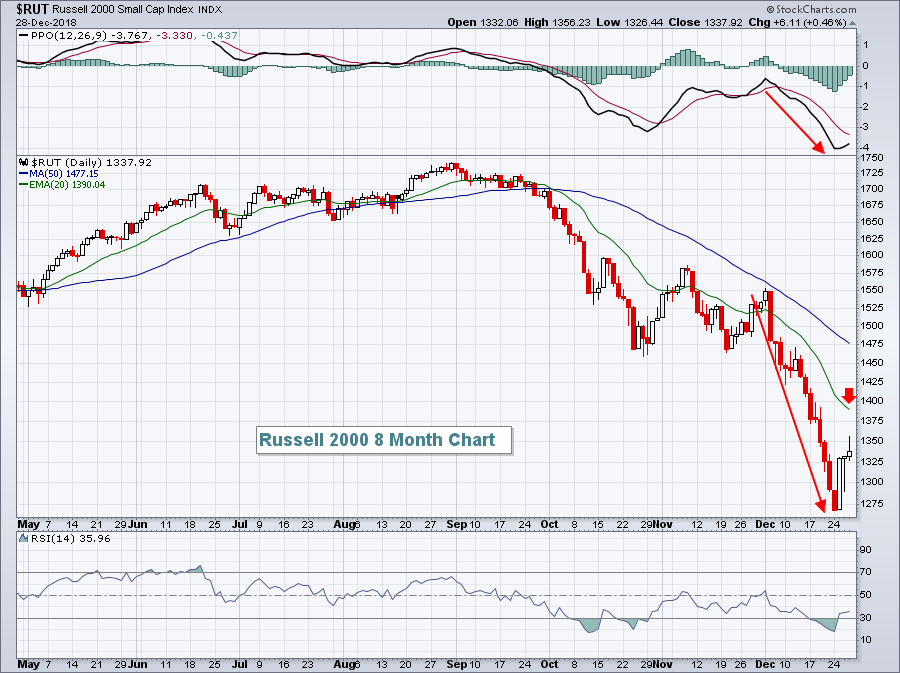
Task: Click the 1750 price axis label
Action: point(872,158)
